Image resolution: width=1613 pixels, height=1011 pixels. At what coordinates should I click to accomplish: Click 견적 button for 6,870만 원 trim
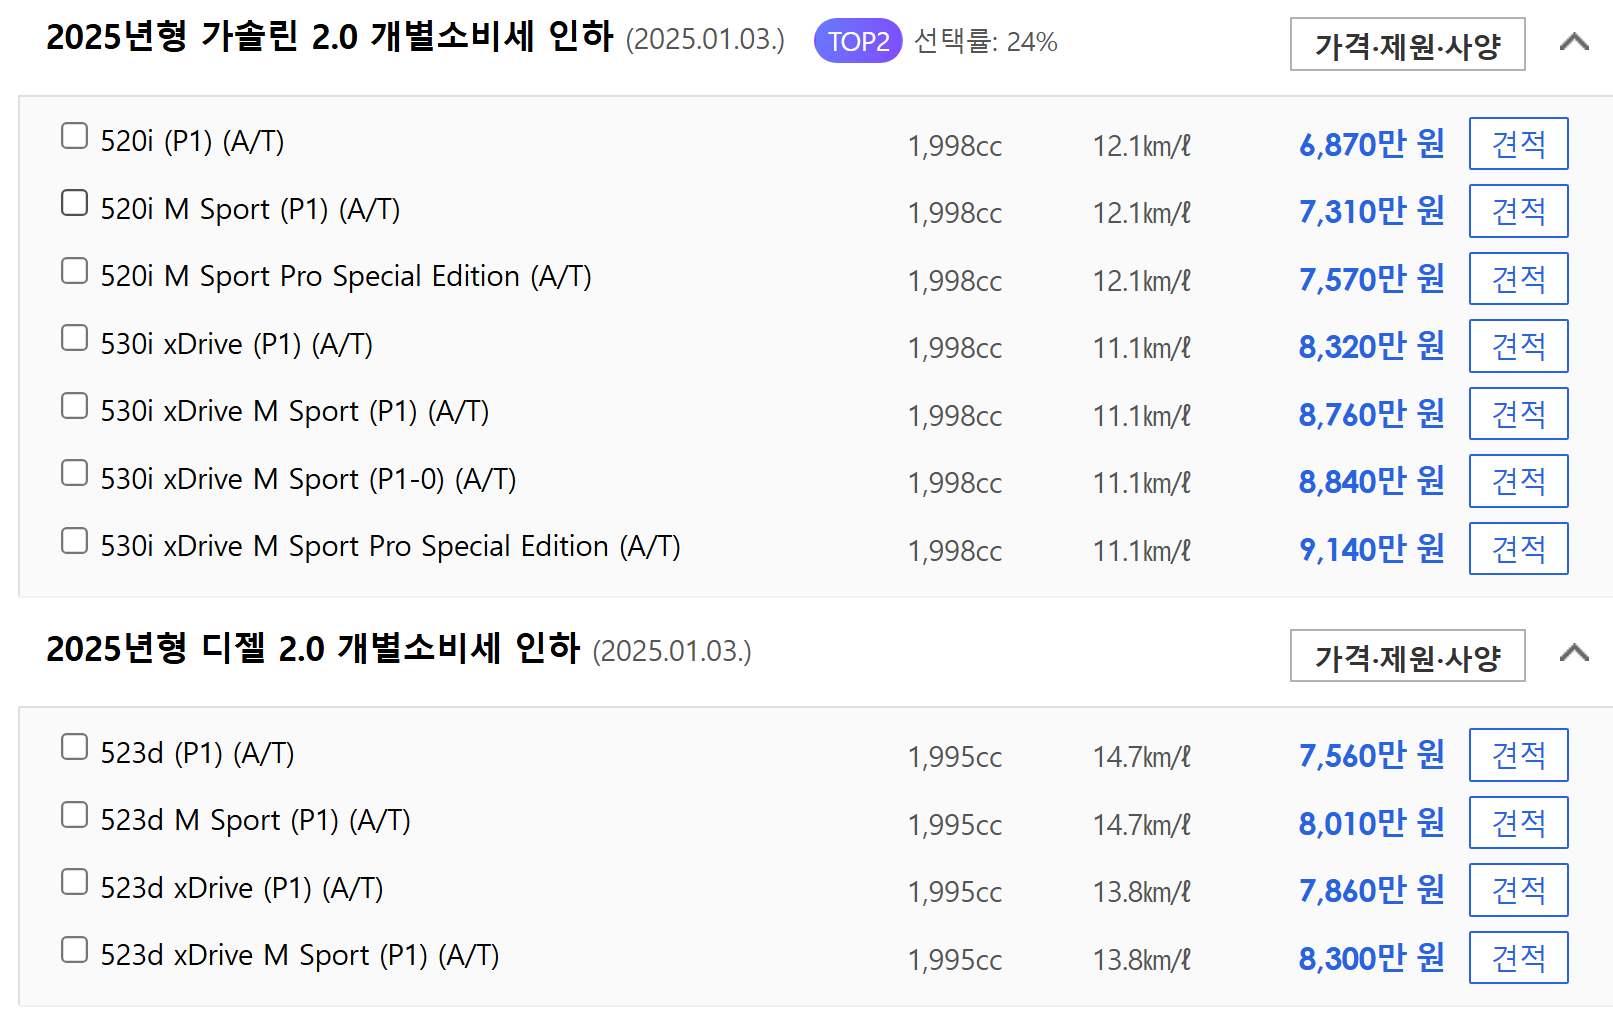coord(1518,144)
